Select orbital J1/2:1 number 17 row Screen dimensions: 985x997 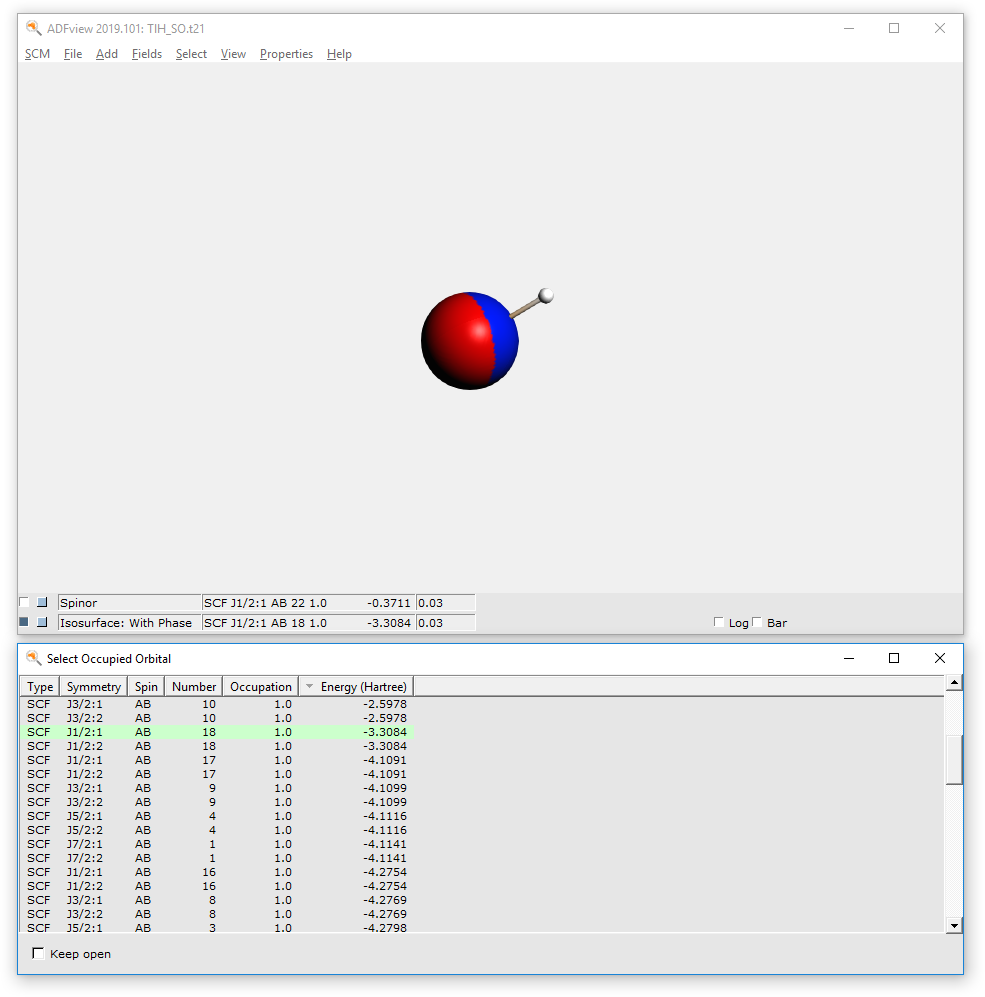pos(217,760)
